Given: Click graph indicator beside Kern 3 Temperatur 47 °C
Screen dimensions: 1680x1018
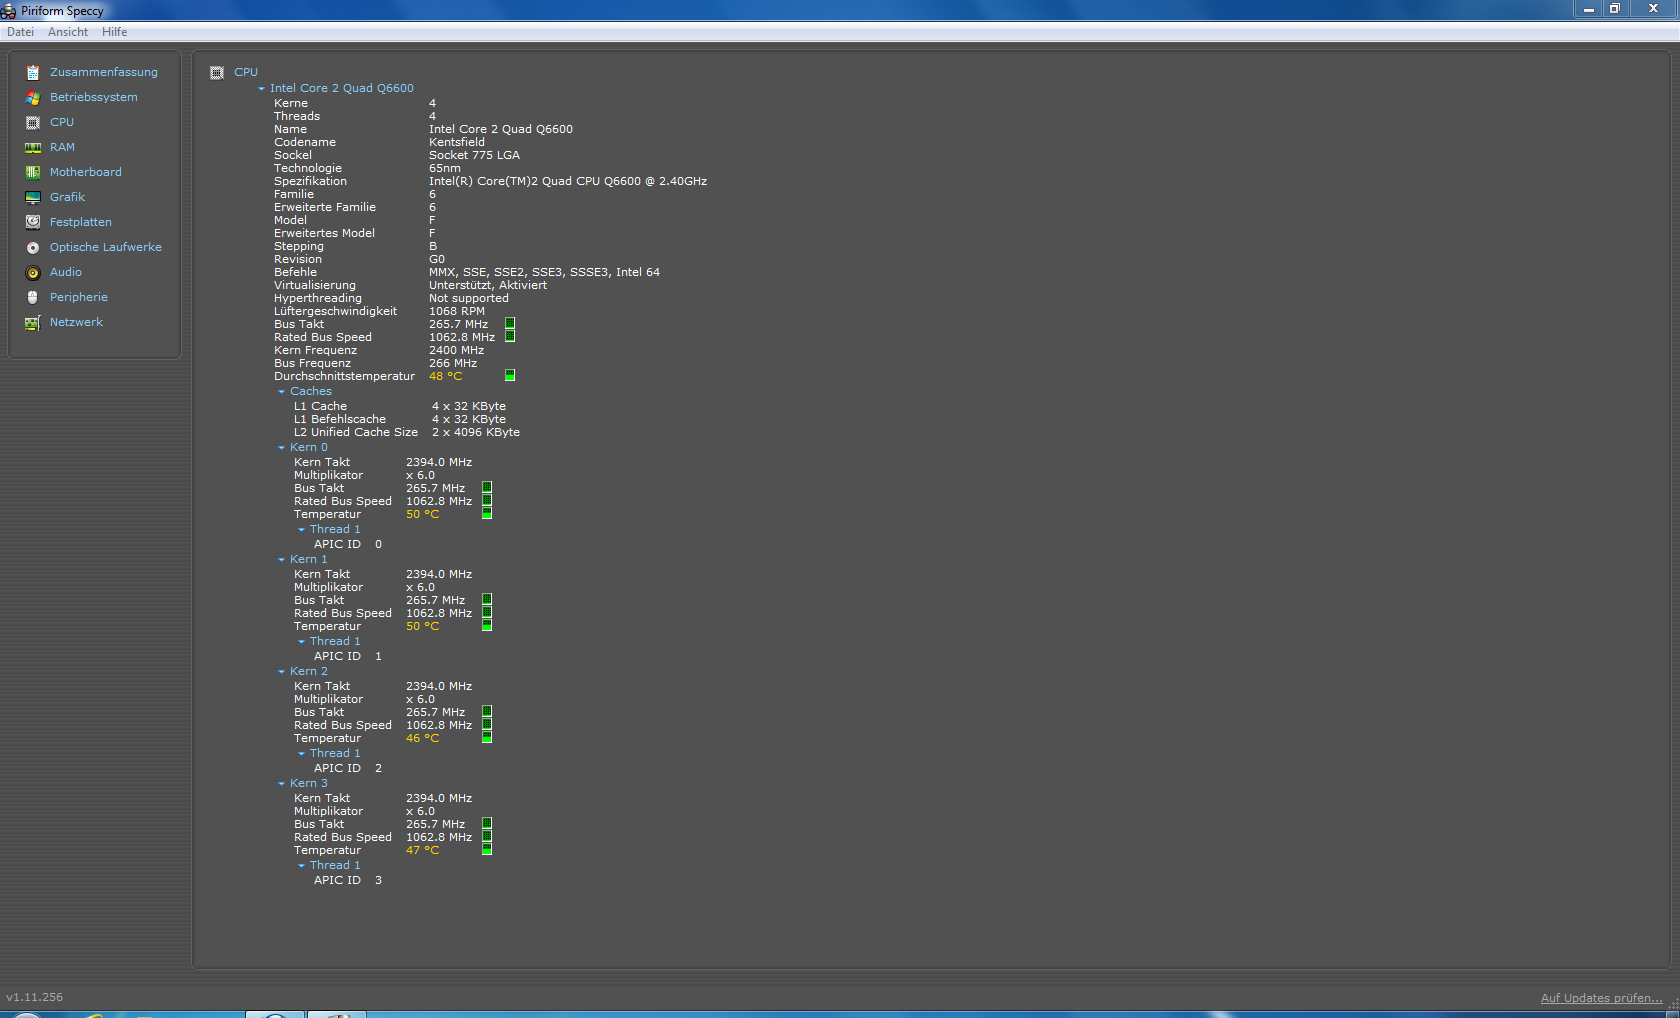Looking at the screenshot, I should (x=487, y=850).
